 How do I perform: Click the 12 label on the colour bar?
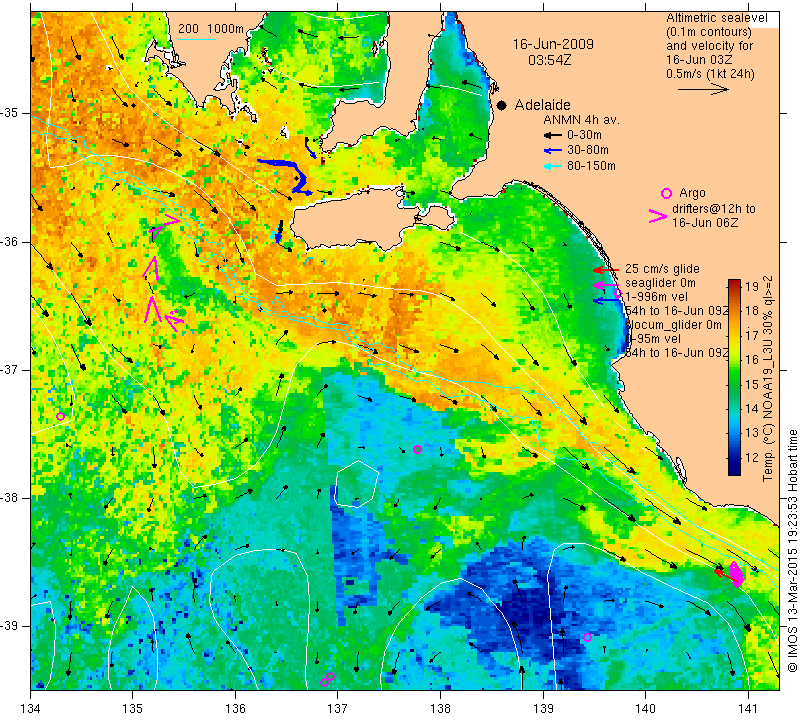tap(752, 457)
